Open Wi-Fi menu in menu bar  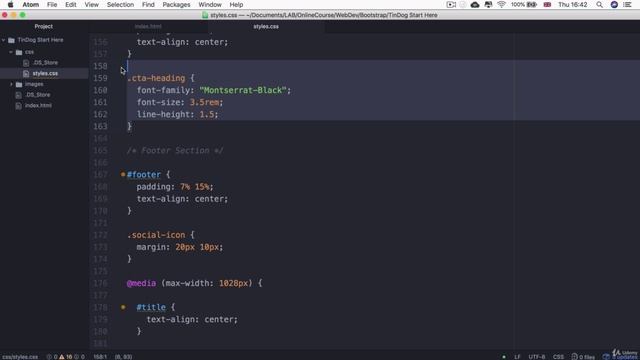pos(501,4)
